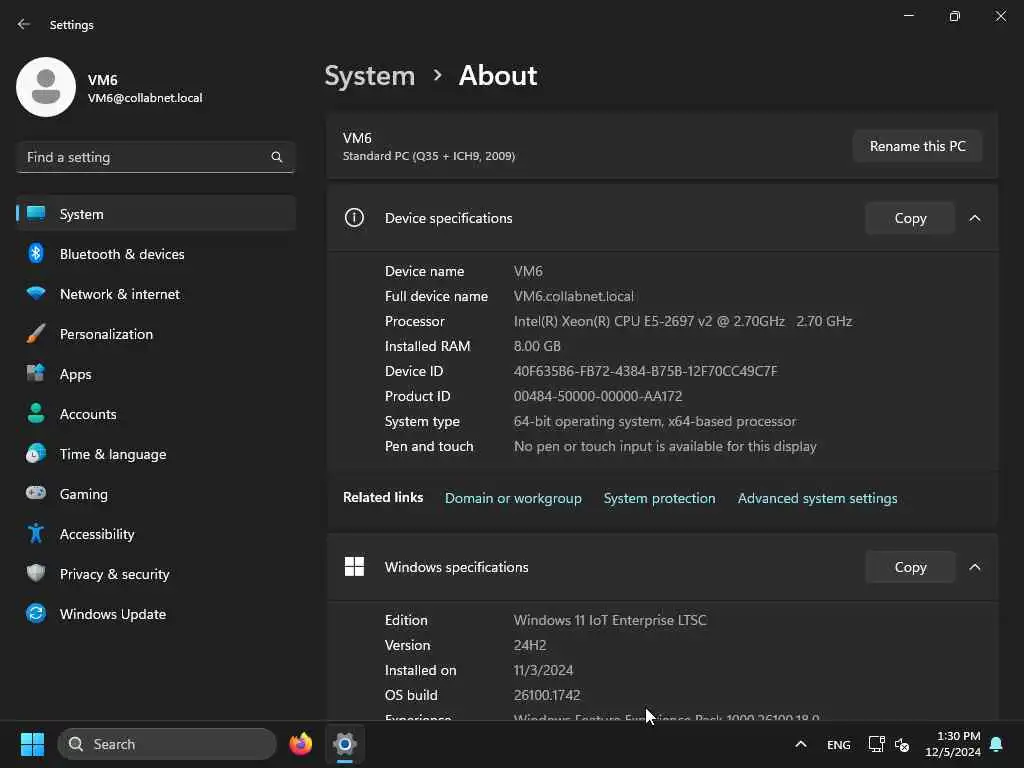
Task: Open Windows Update page
Action: pyautogui.click(x=156, y=614)
